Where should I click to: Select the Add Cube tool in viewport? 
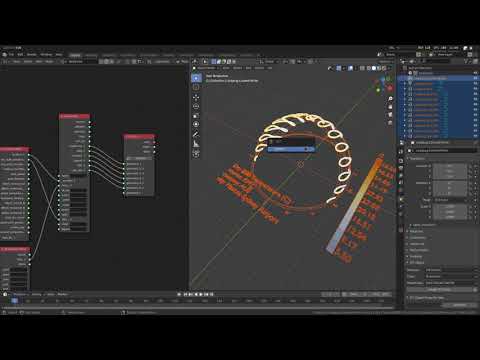click(x=196, y=154)
